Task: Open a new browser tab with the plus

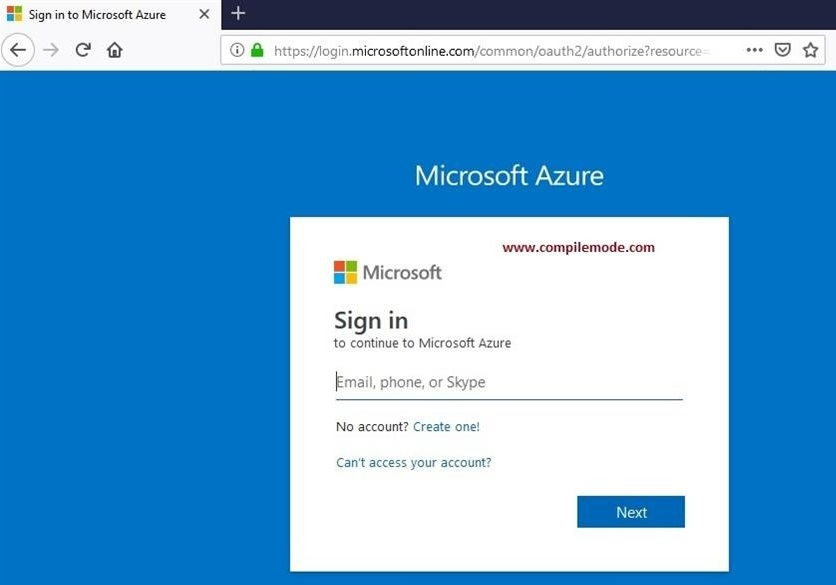Action: click(x=238, y=14)
